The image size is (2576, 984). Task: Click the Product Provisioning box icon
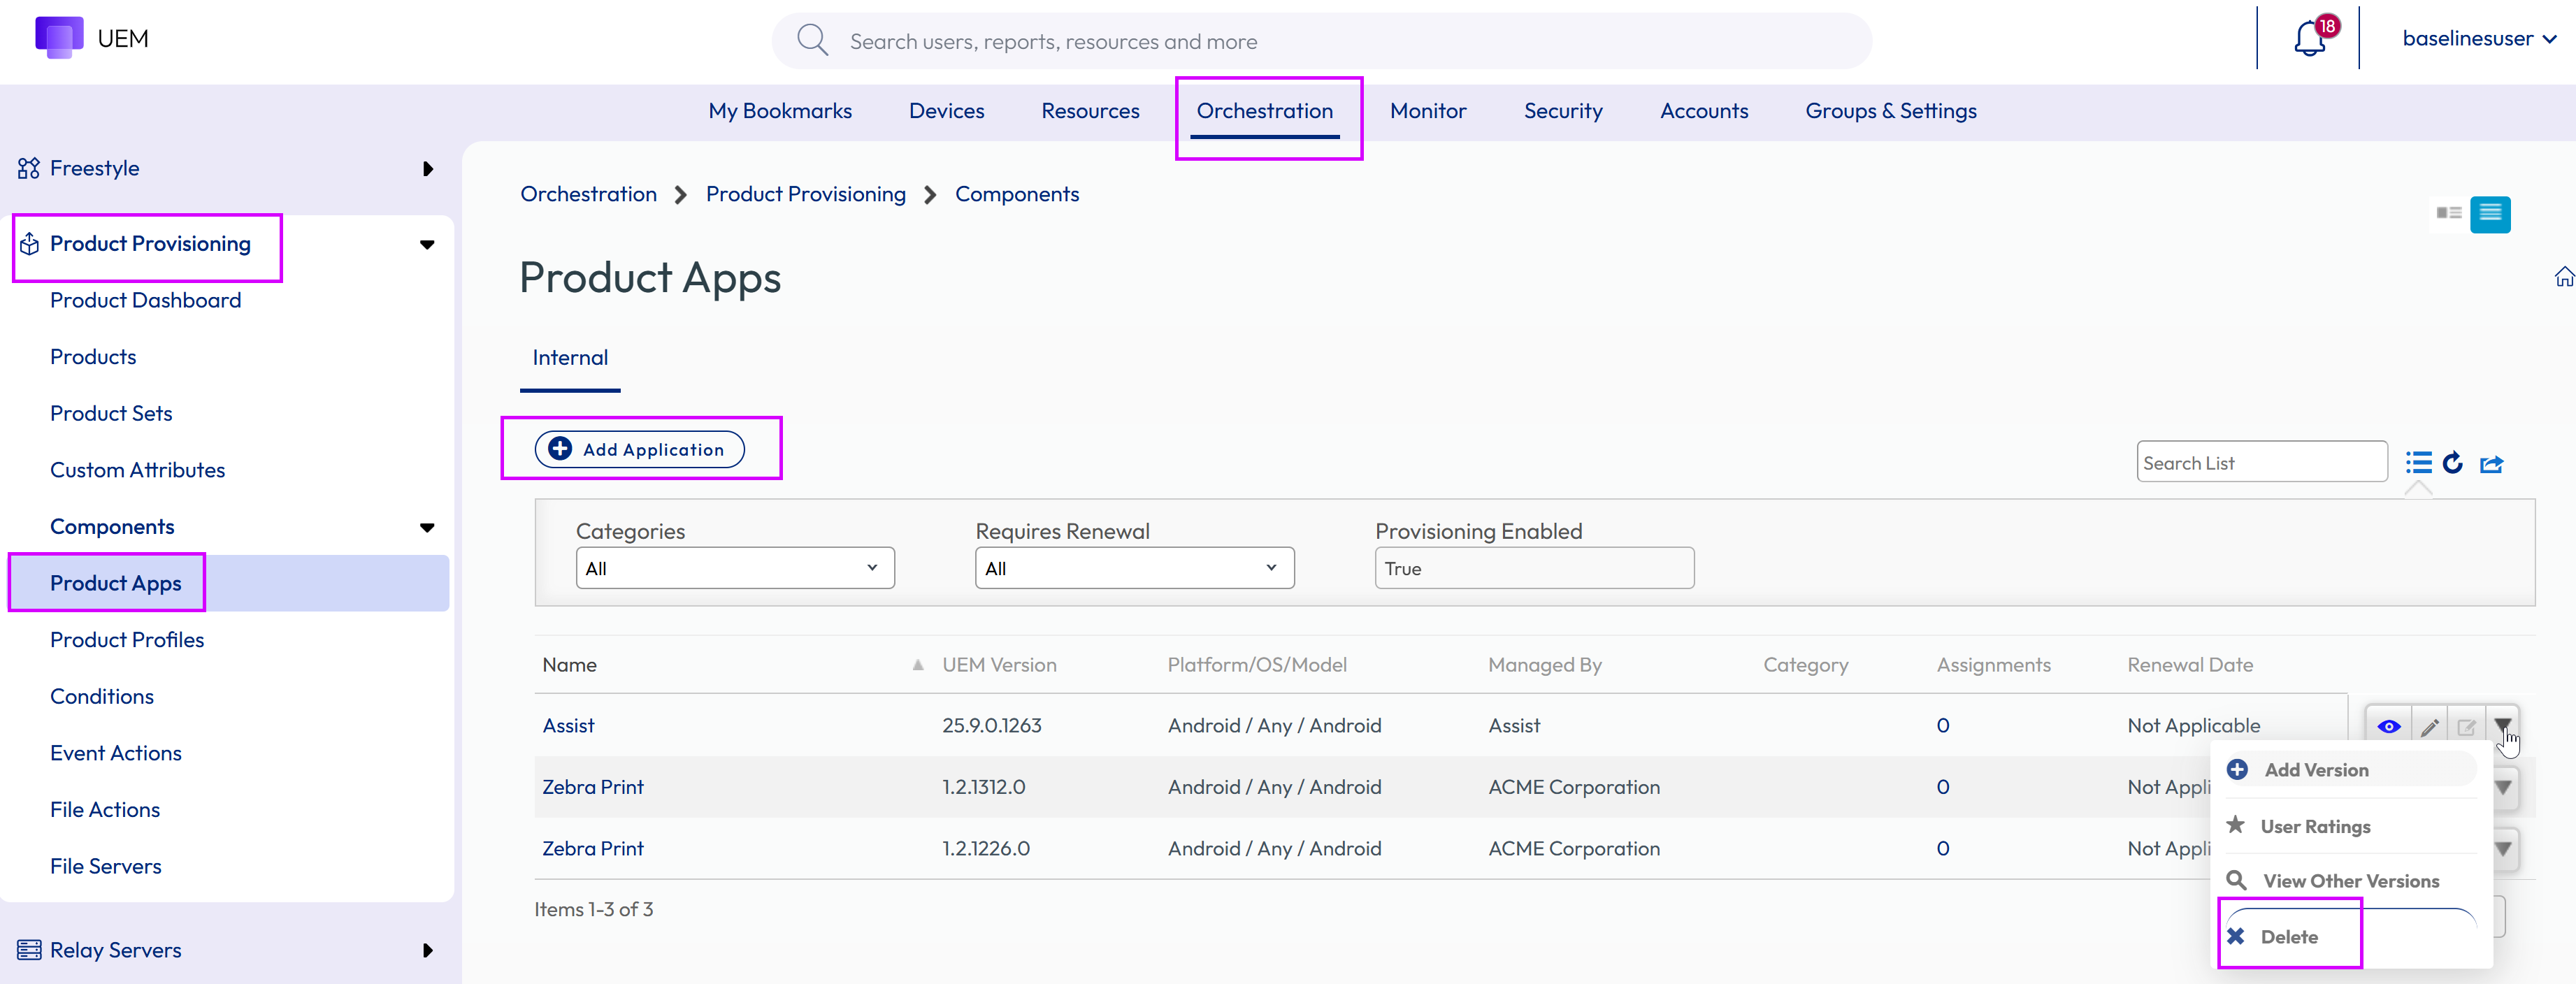pos(29,244)
